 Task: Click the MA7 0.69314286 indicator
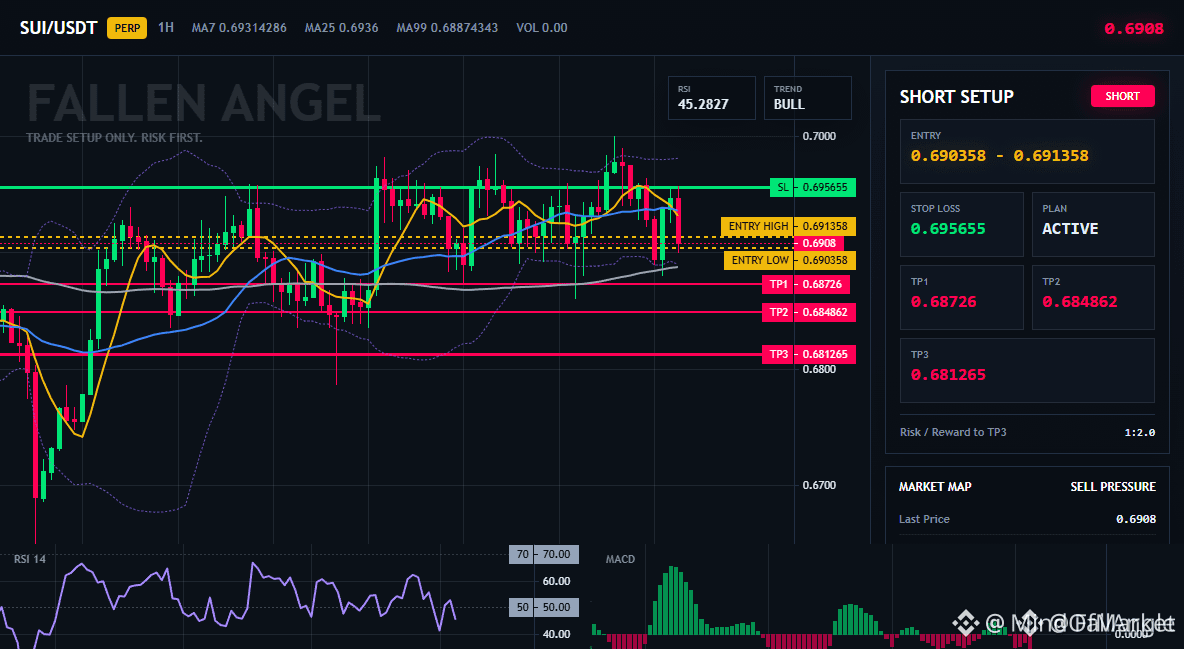click(x=239, y=28)
